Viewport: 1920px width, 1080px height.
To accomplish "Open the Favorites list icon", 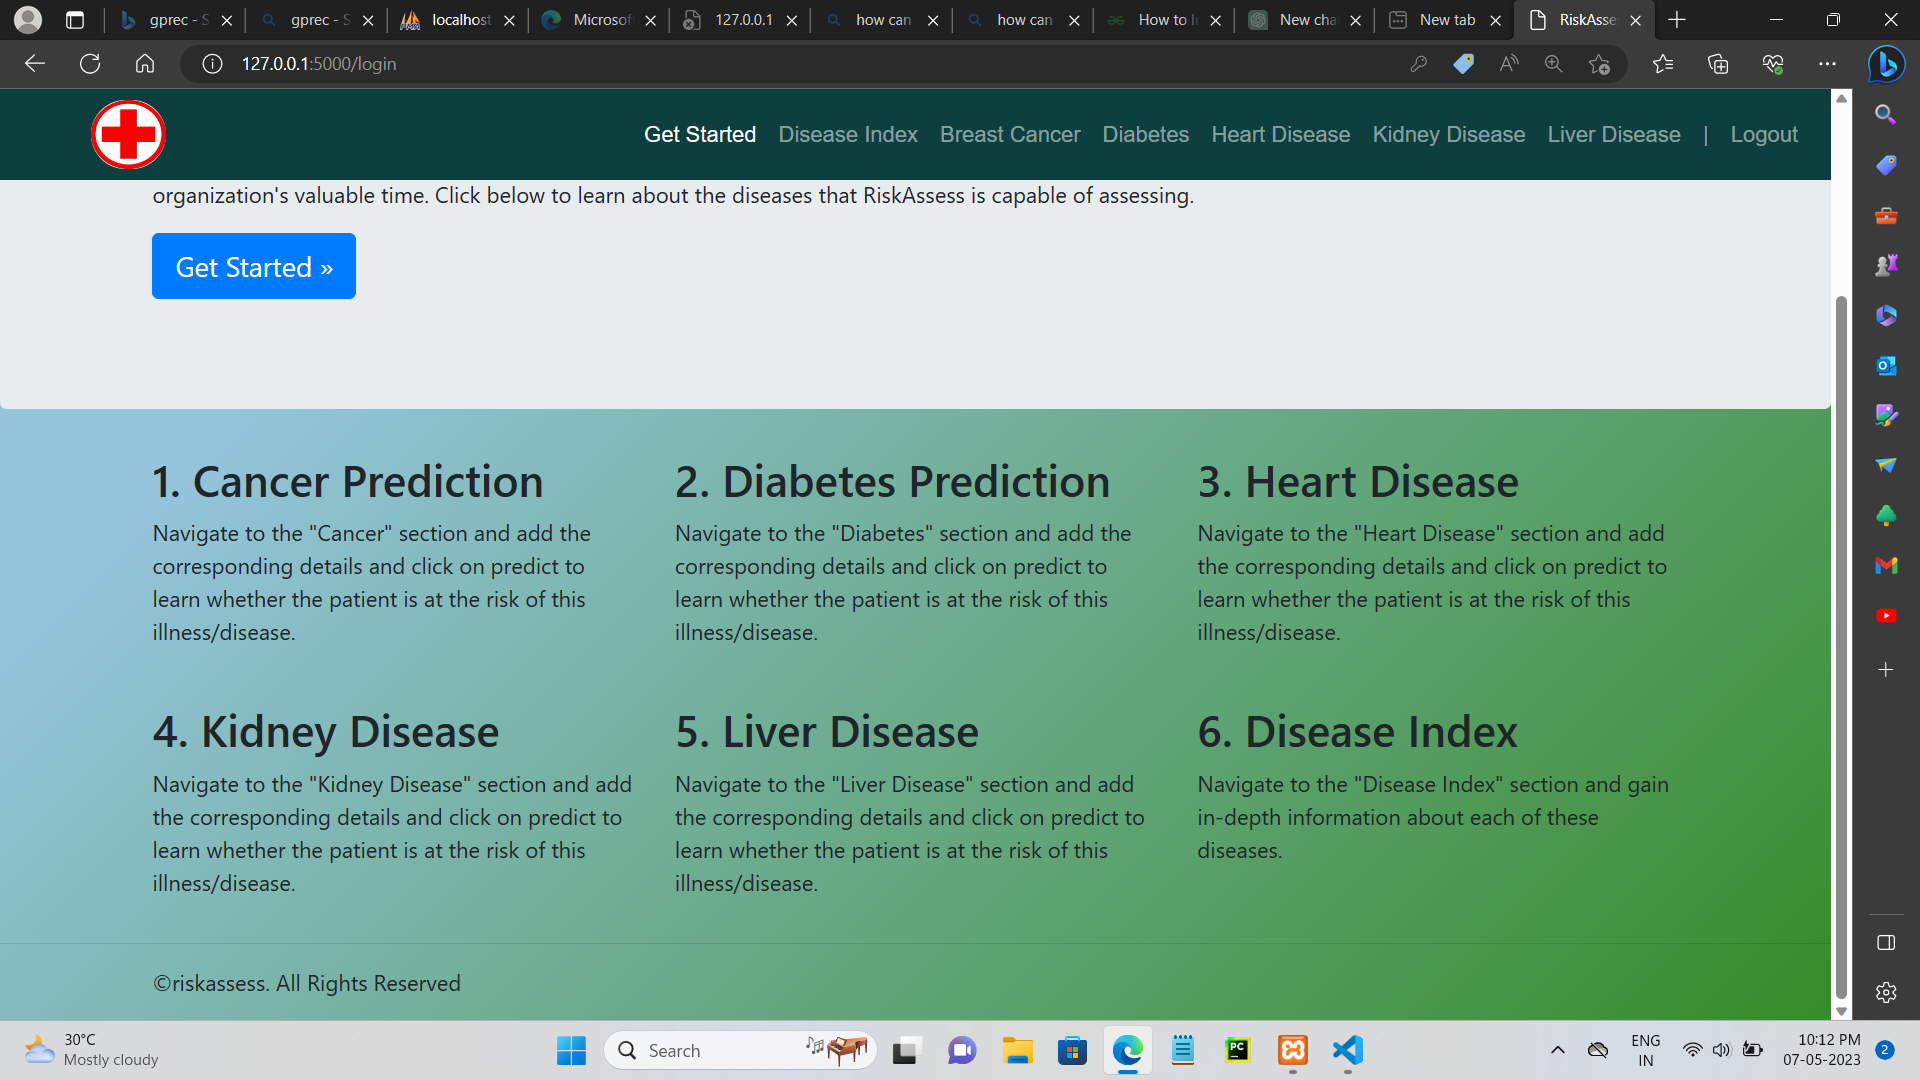I will 1663,64.
